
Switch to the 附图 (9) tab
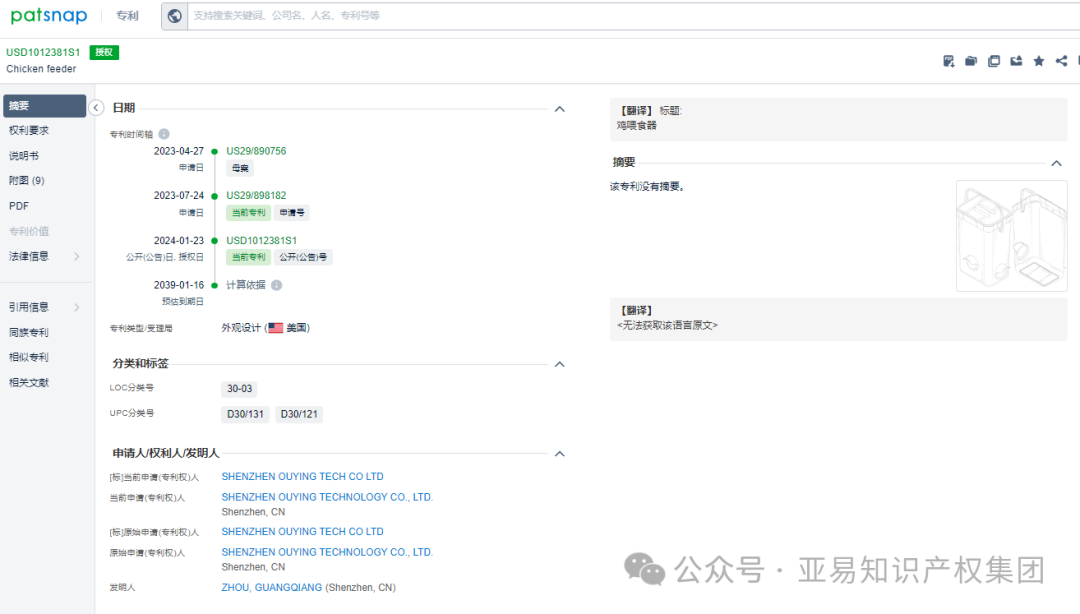pyautogui.click(x=32, y=181)
